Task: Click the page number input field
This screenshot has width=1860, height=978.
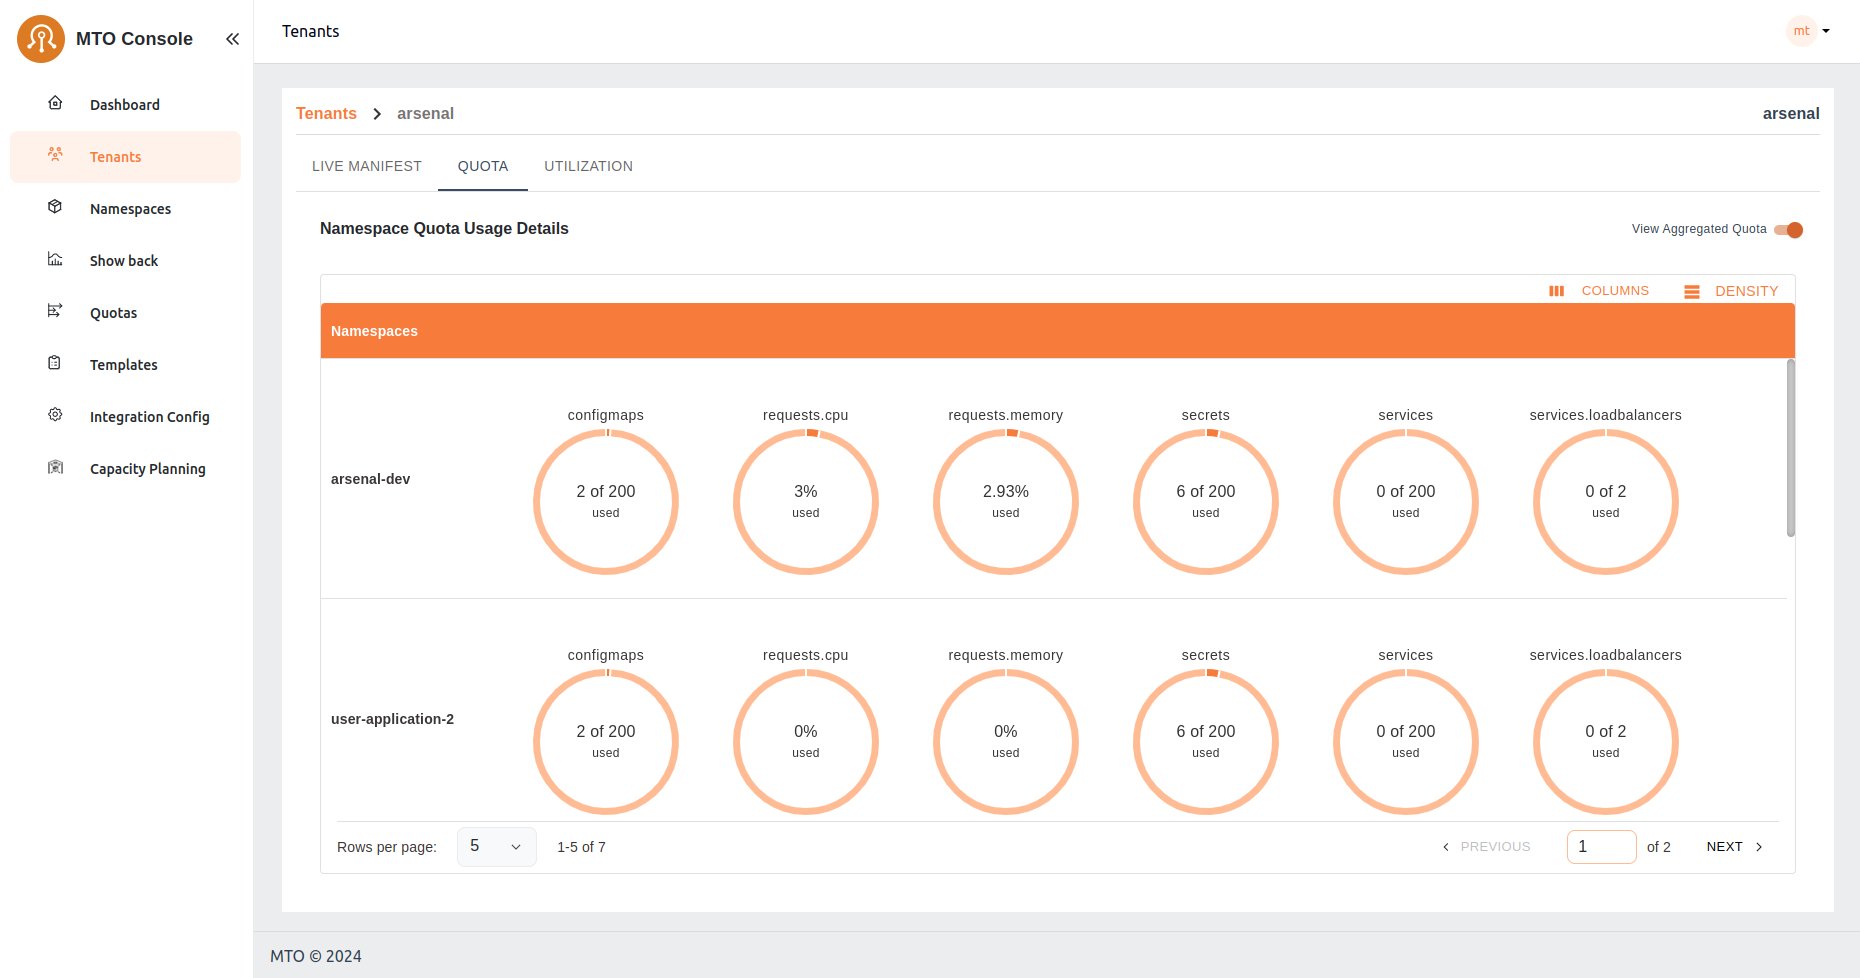Action: coord(1601,847)
